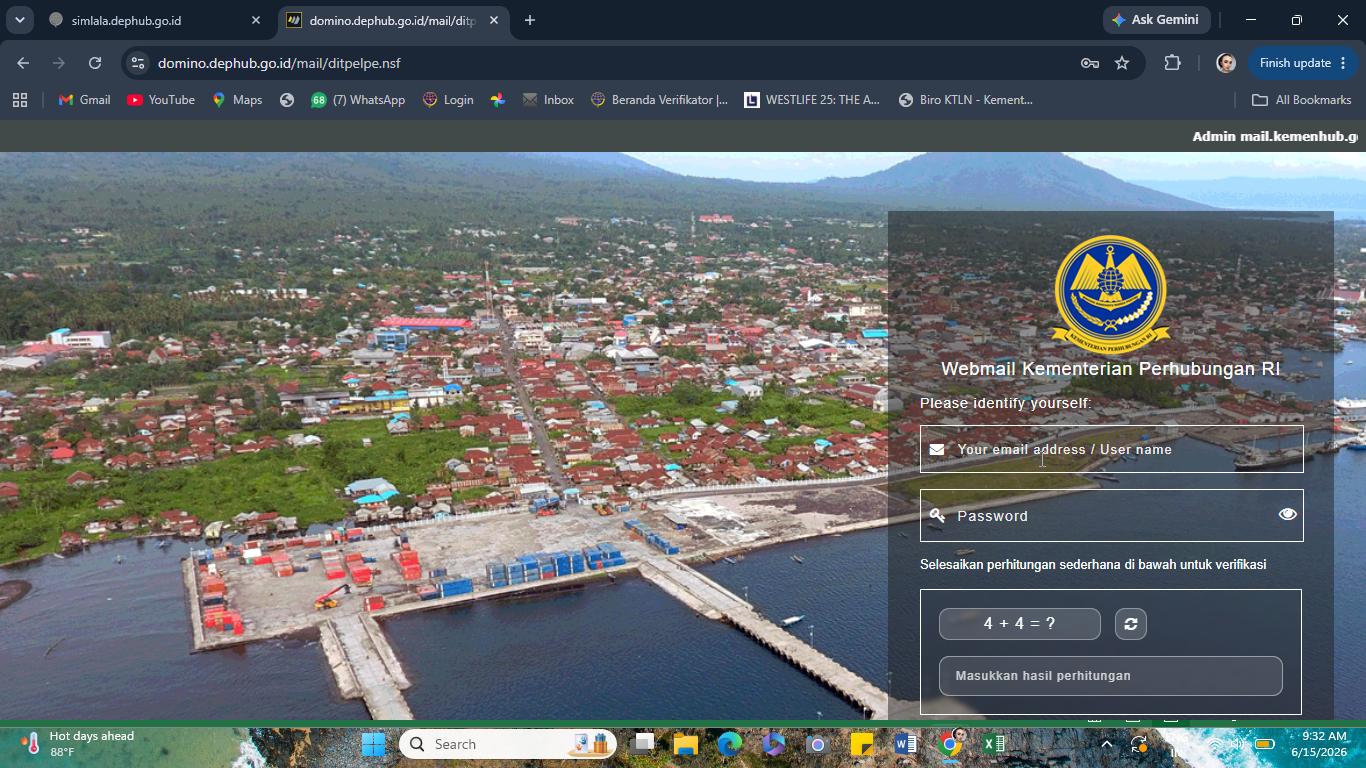Close the simlala.dephub.go.id tab
The image size is (1366, 768).
pyautogui.click(x=255, y=20)
